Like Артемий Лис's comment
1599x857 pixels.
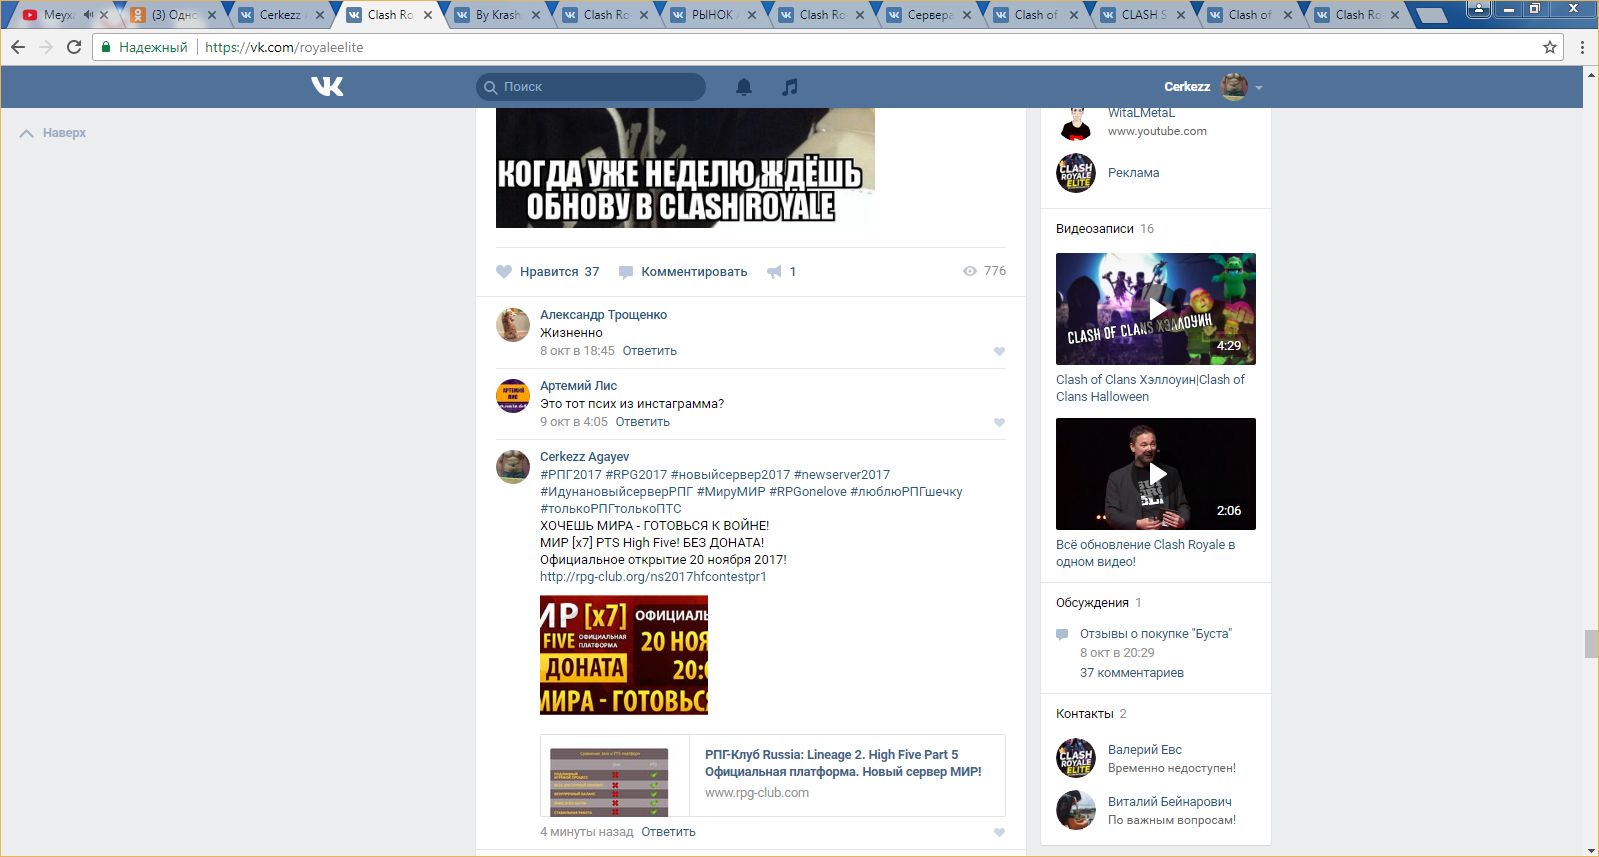pos(999,423)
